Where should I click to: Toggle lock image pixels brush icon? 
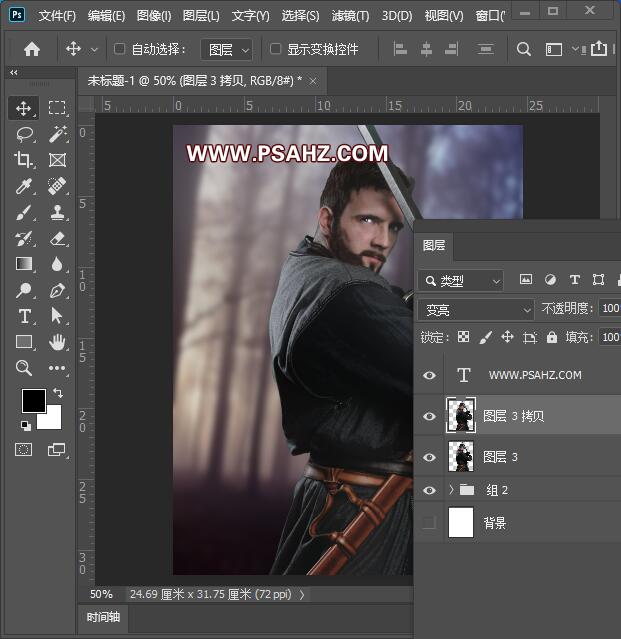click(485, 337)
